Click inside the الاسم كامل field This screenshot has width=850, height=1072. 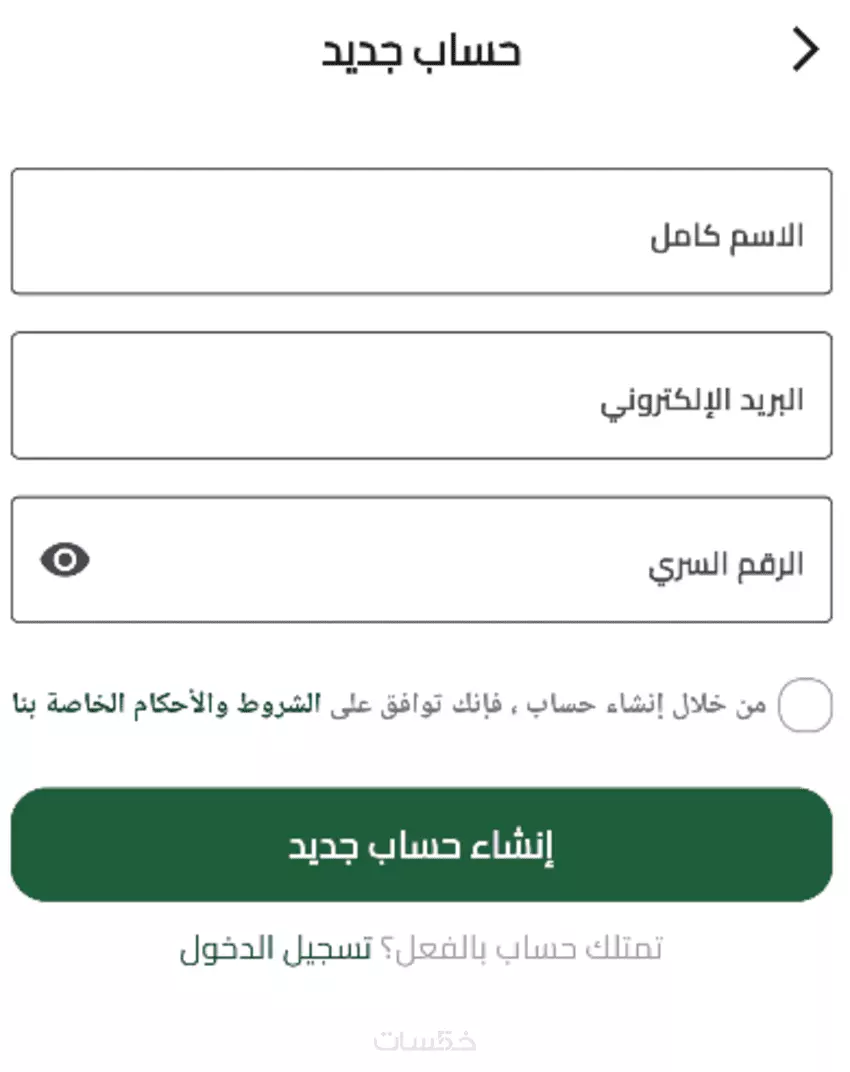[x=420, y=231]
